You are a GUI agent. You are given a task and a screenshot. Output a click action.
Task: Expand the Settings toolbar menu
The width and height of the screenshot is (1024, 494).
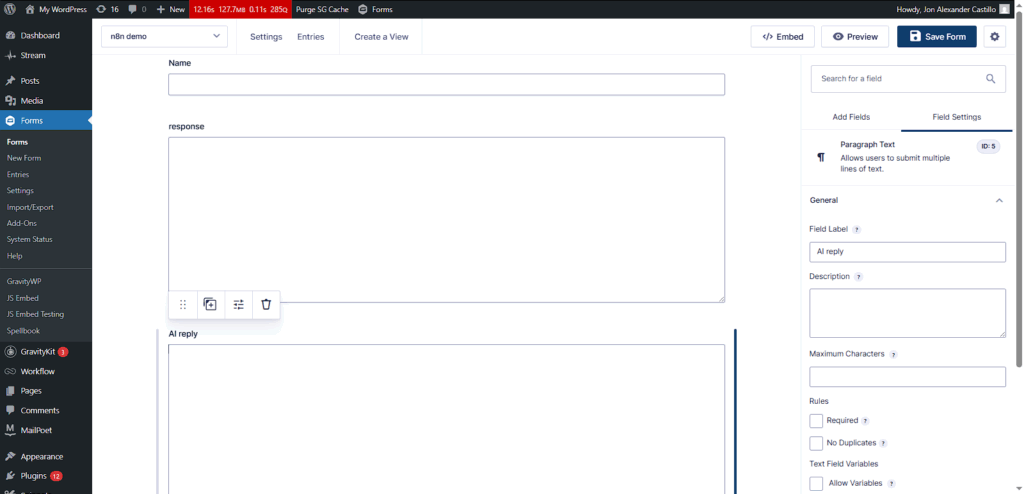[x=266, y=37]
